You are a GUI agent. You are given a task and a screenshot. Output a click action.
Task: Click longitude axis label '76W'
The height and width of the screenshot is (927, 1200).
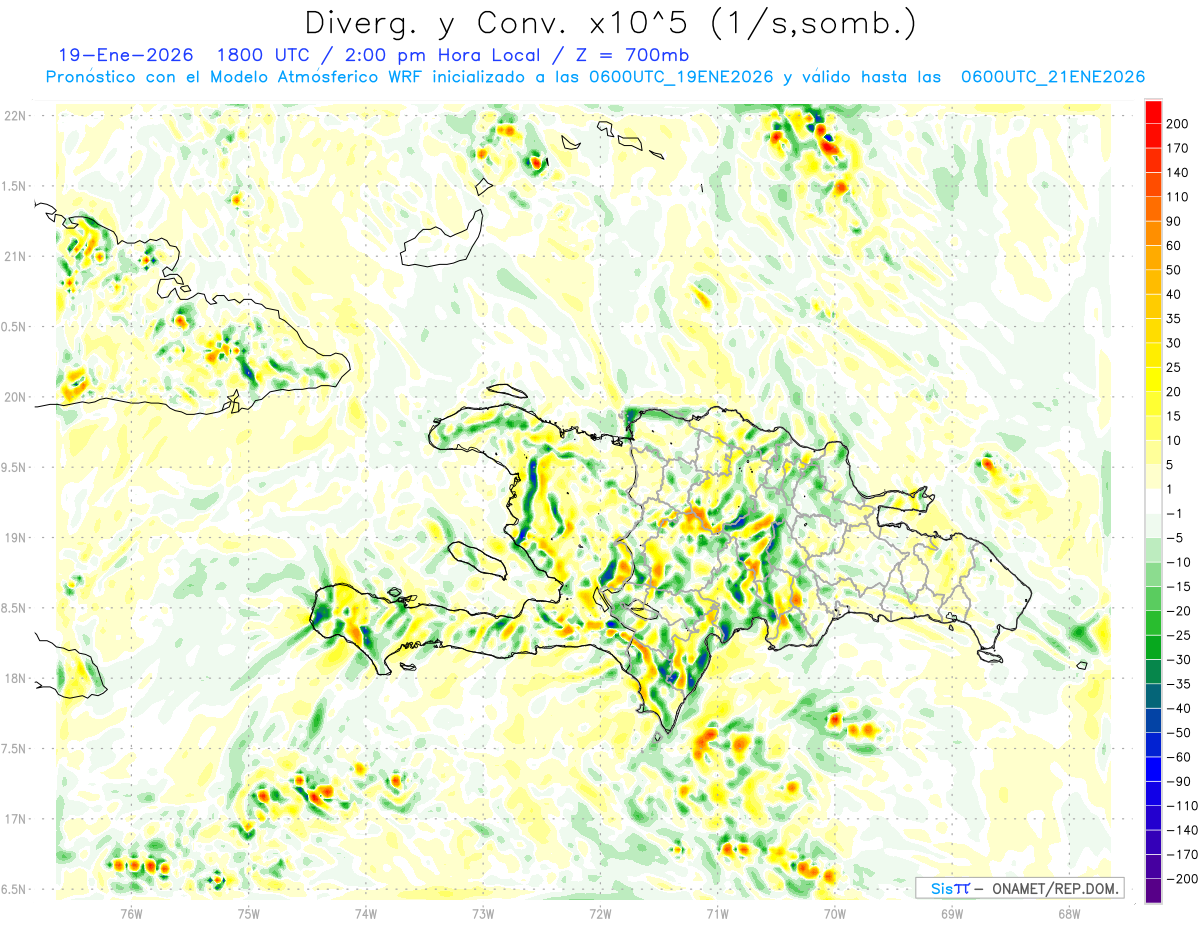(131, 912)
